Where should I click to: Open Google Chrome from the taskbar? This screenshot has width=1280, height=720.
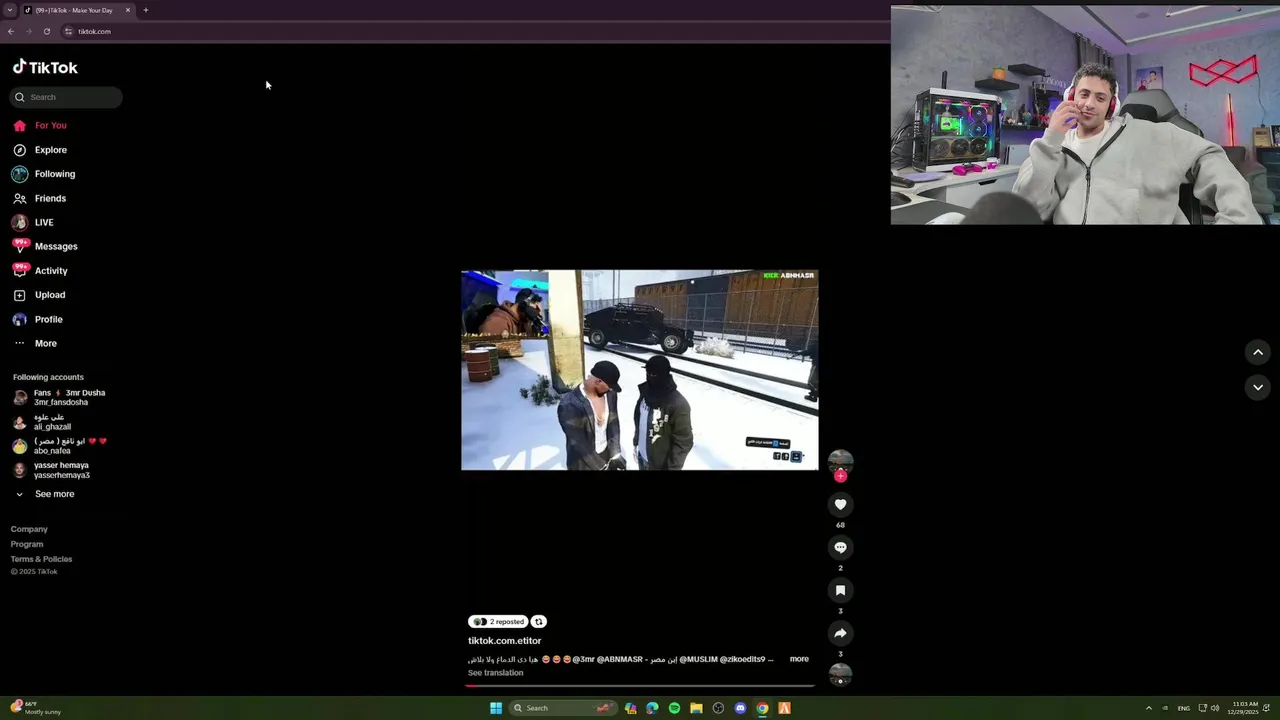coord(762,708)
